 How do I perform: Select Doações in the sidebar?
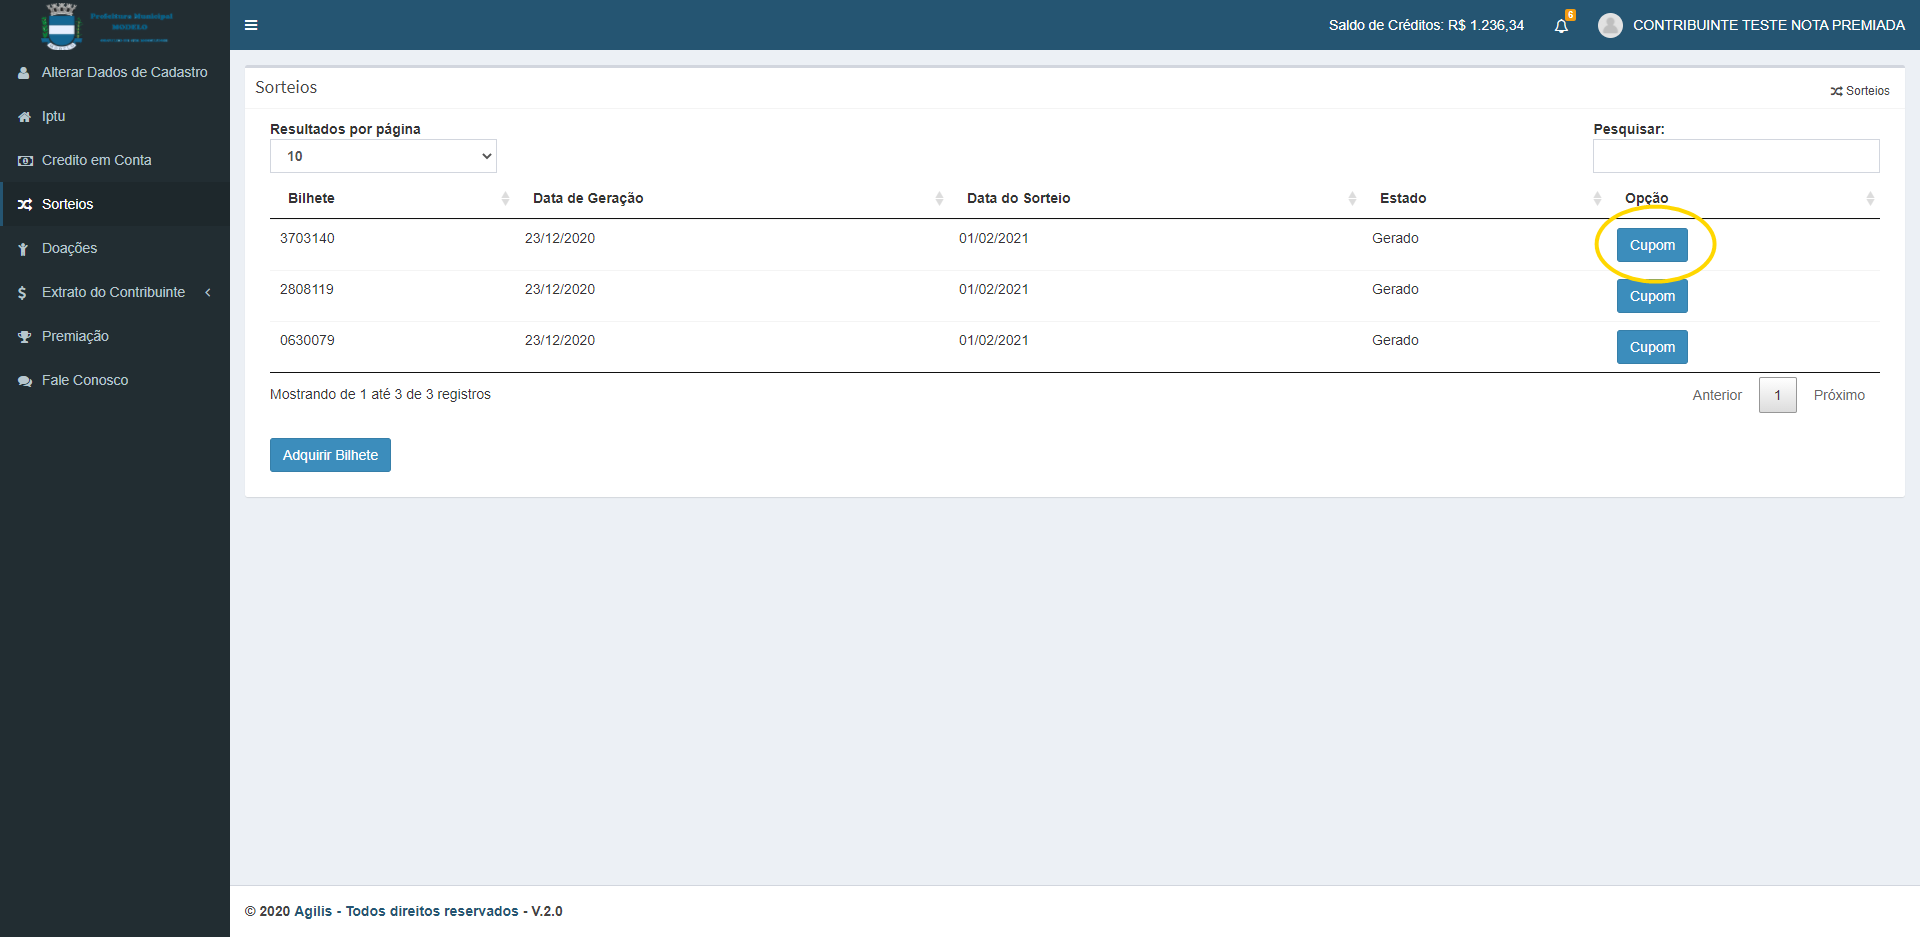click(69, 248)
